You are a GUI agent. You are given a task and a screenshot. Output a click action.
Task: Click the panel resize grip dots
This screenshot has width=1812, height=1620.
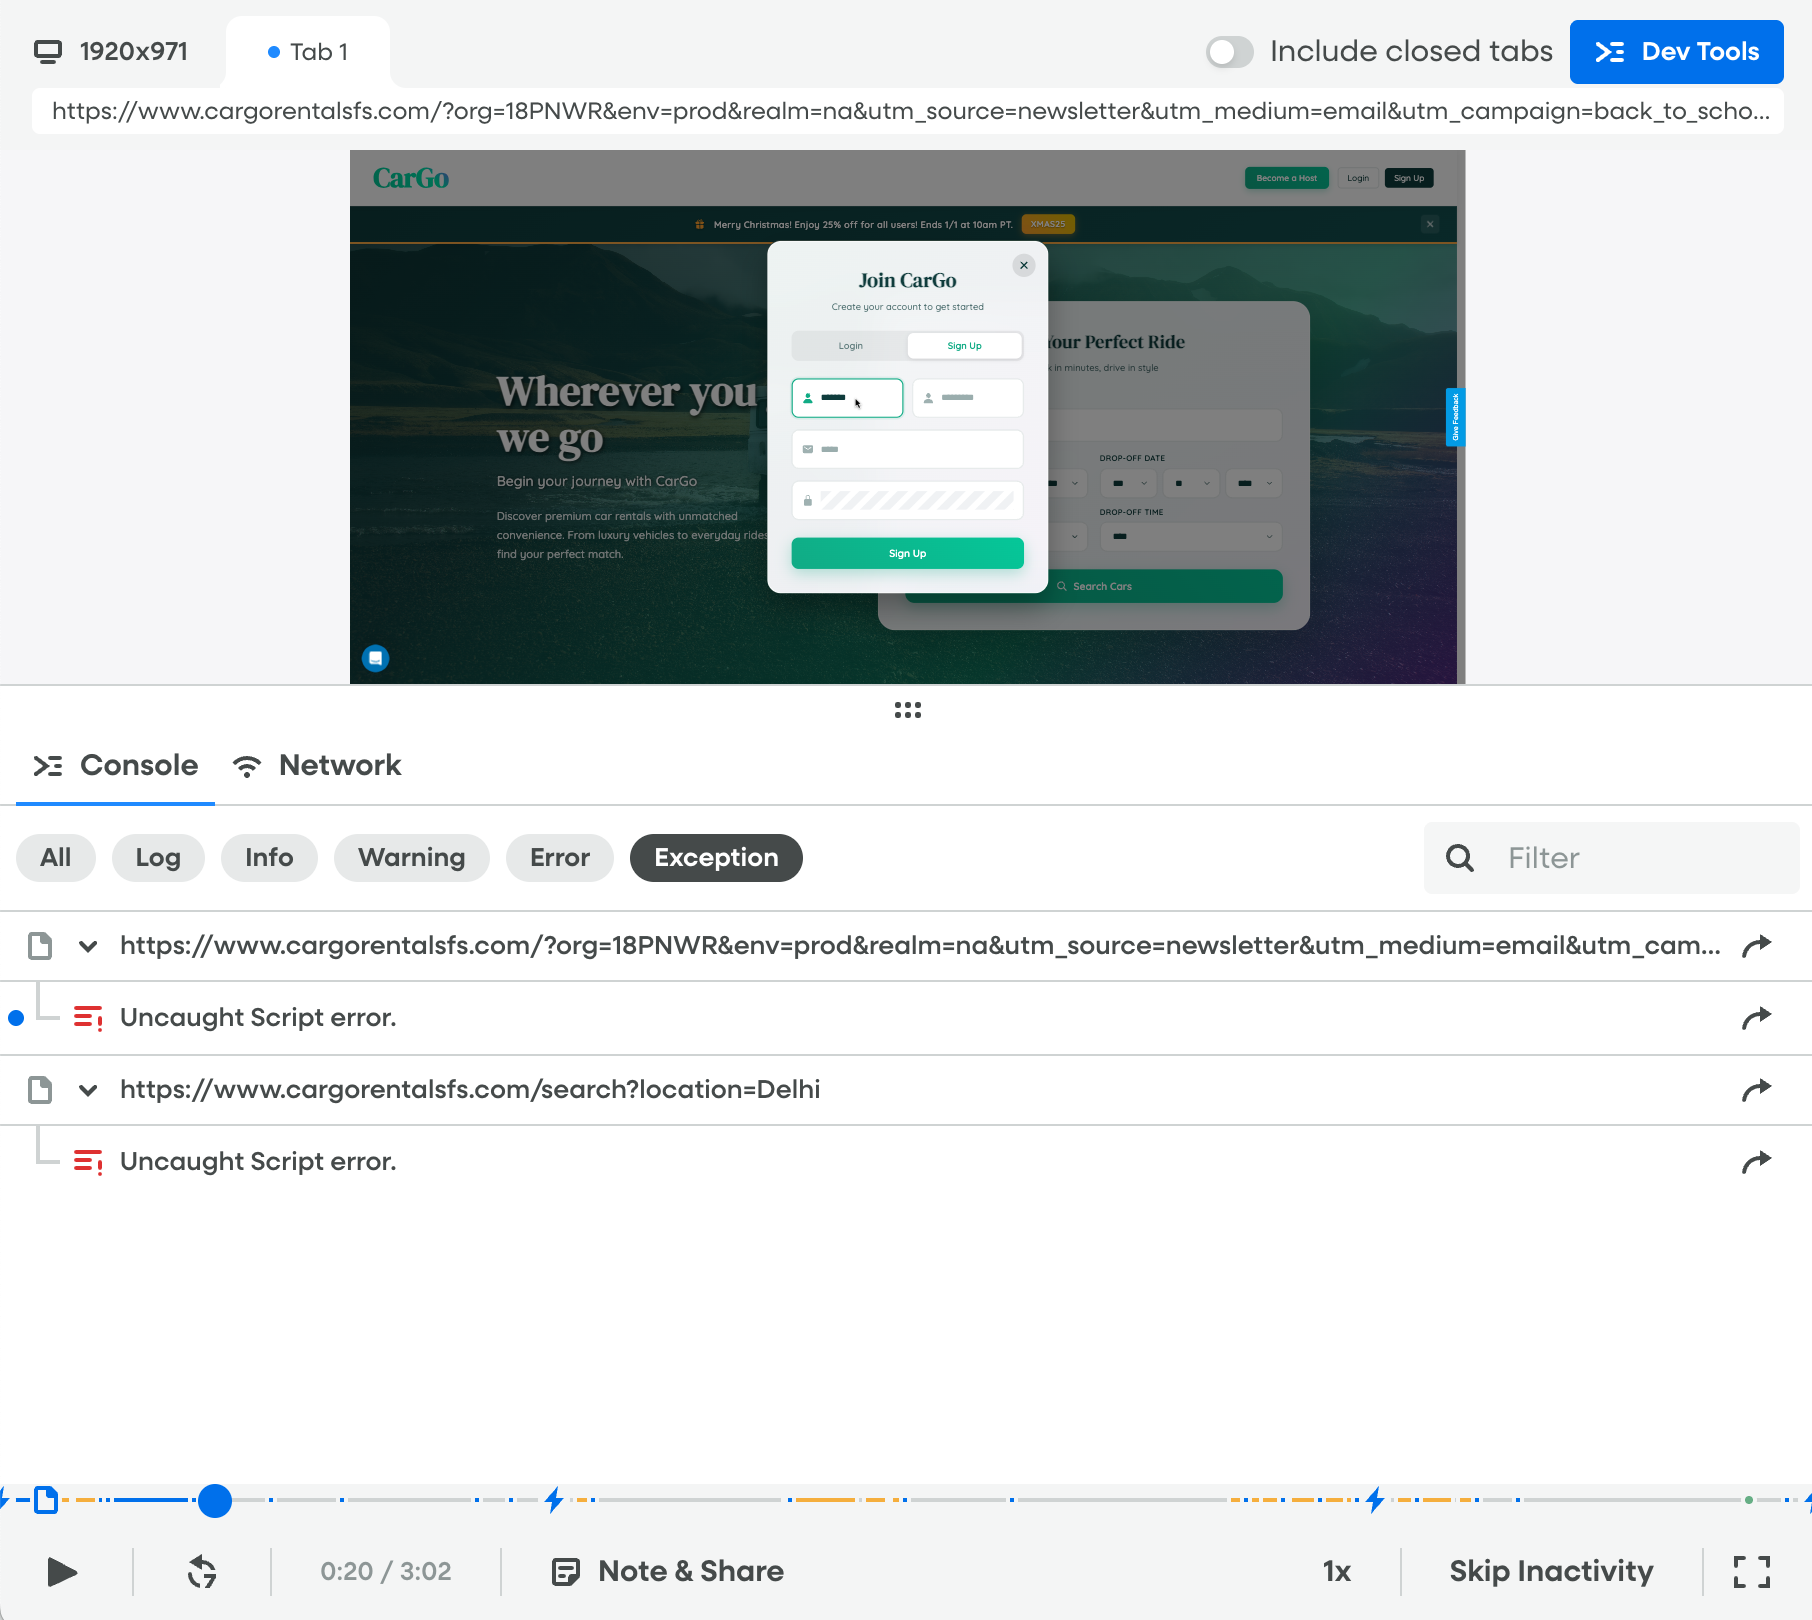[907, 710]
